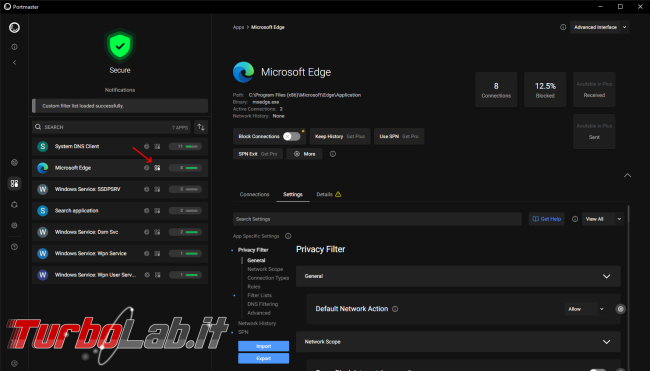Select Network Scope in settings tree
Image resolution: width=650 pixels, height=371 pixels.
coord(265,269)
